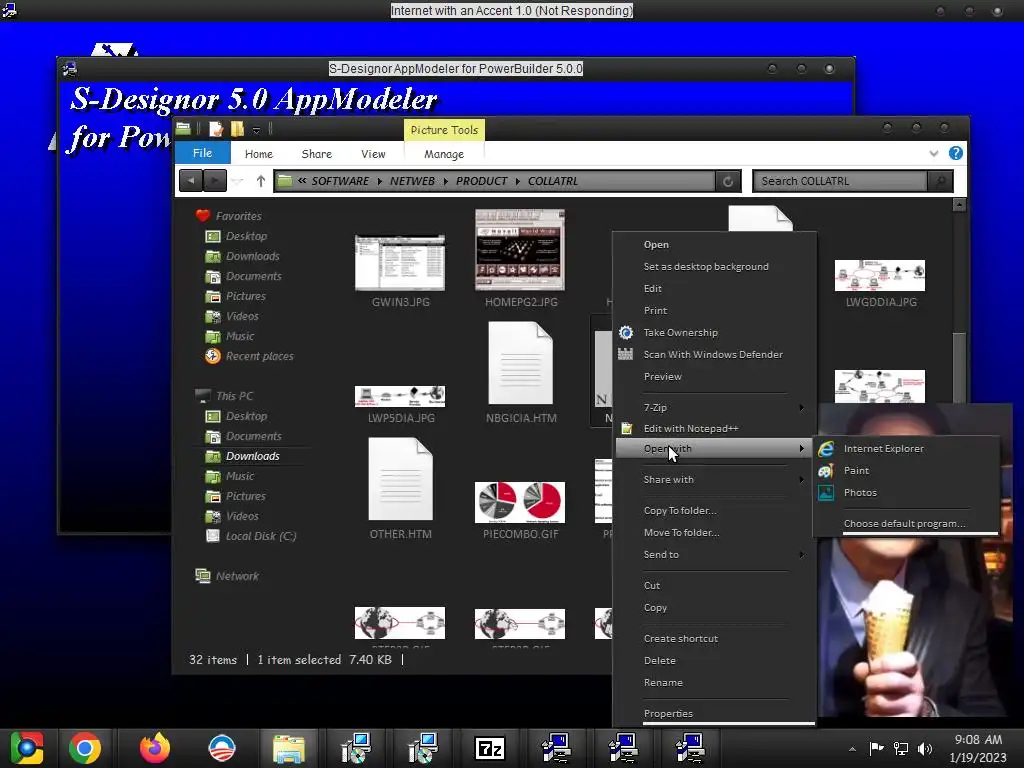
Task: Switch to the Share ribbon tab
Action: pyautogui.click(x=317, y=154)
